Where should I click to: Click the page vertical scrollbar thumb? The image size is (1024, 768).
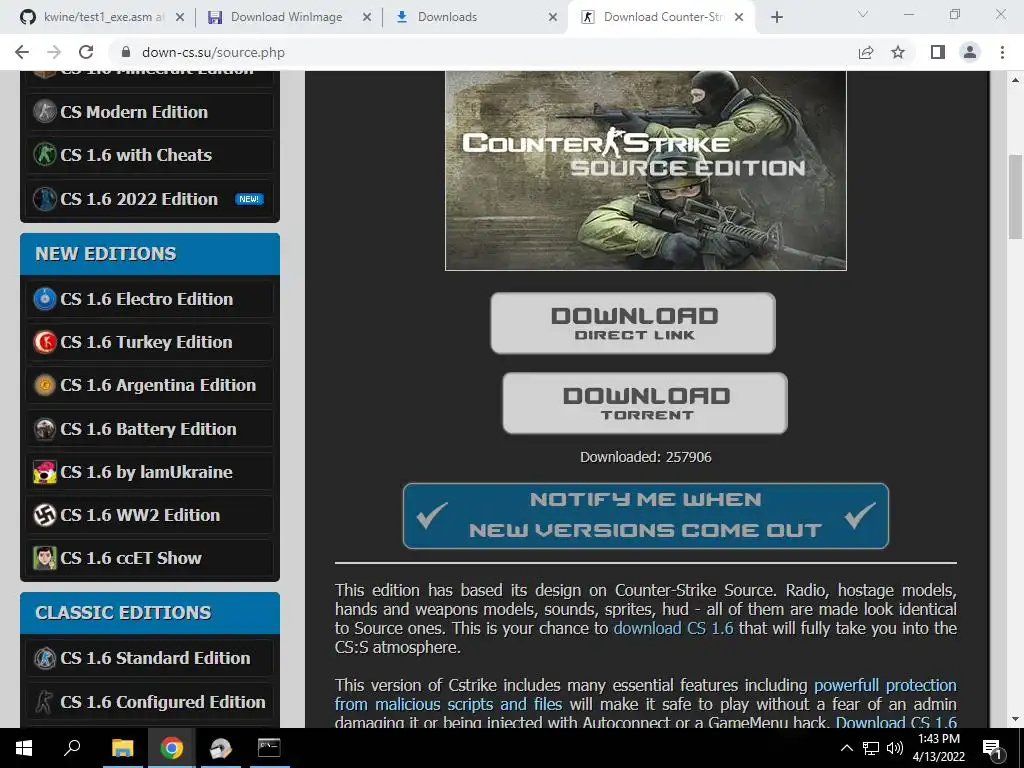1015,196
